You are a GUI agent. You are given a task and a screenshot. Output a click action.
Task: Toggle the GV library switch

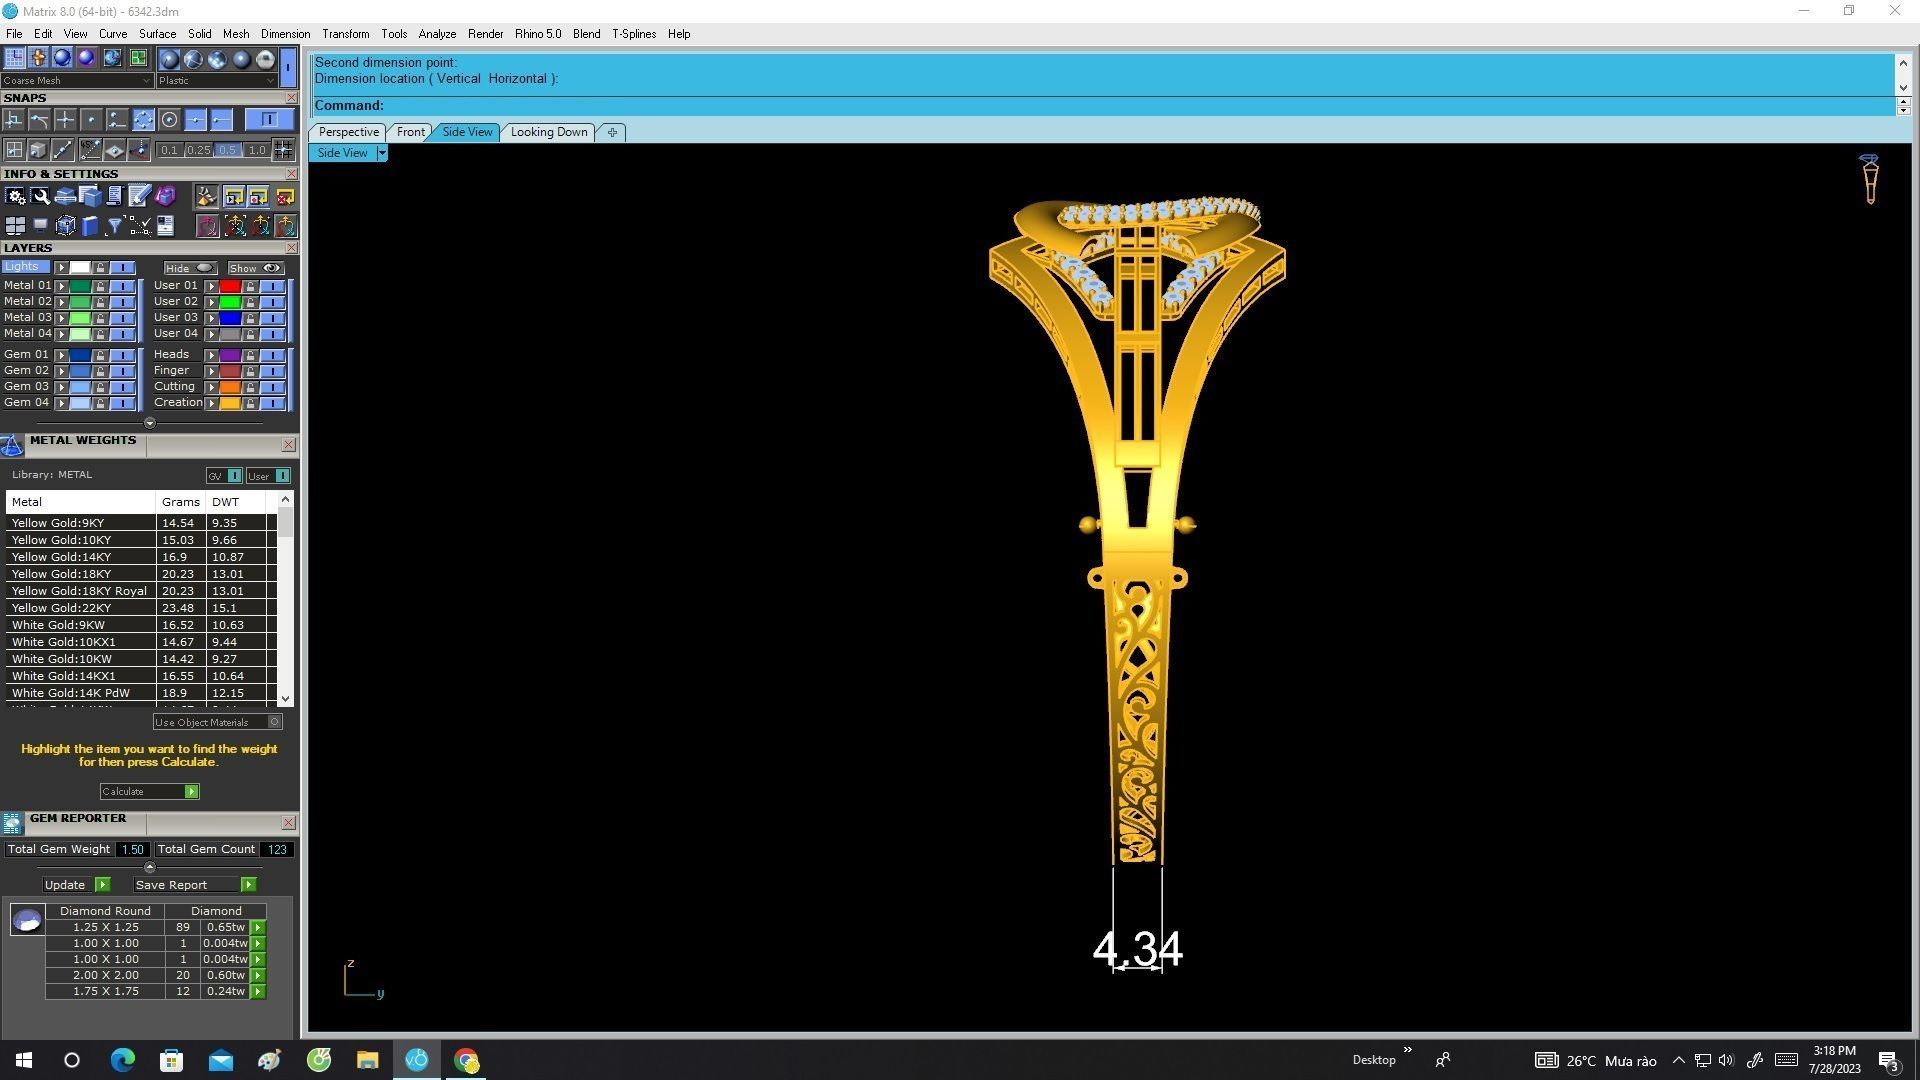coord(224,476)
